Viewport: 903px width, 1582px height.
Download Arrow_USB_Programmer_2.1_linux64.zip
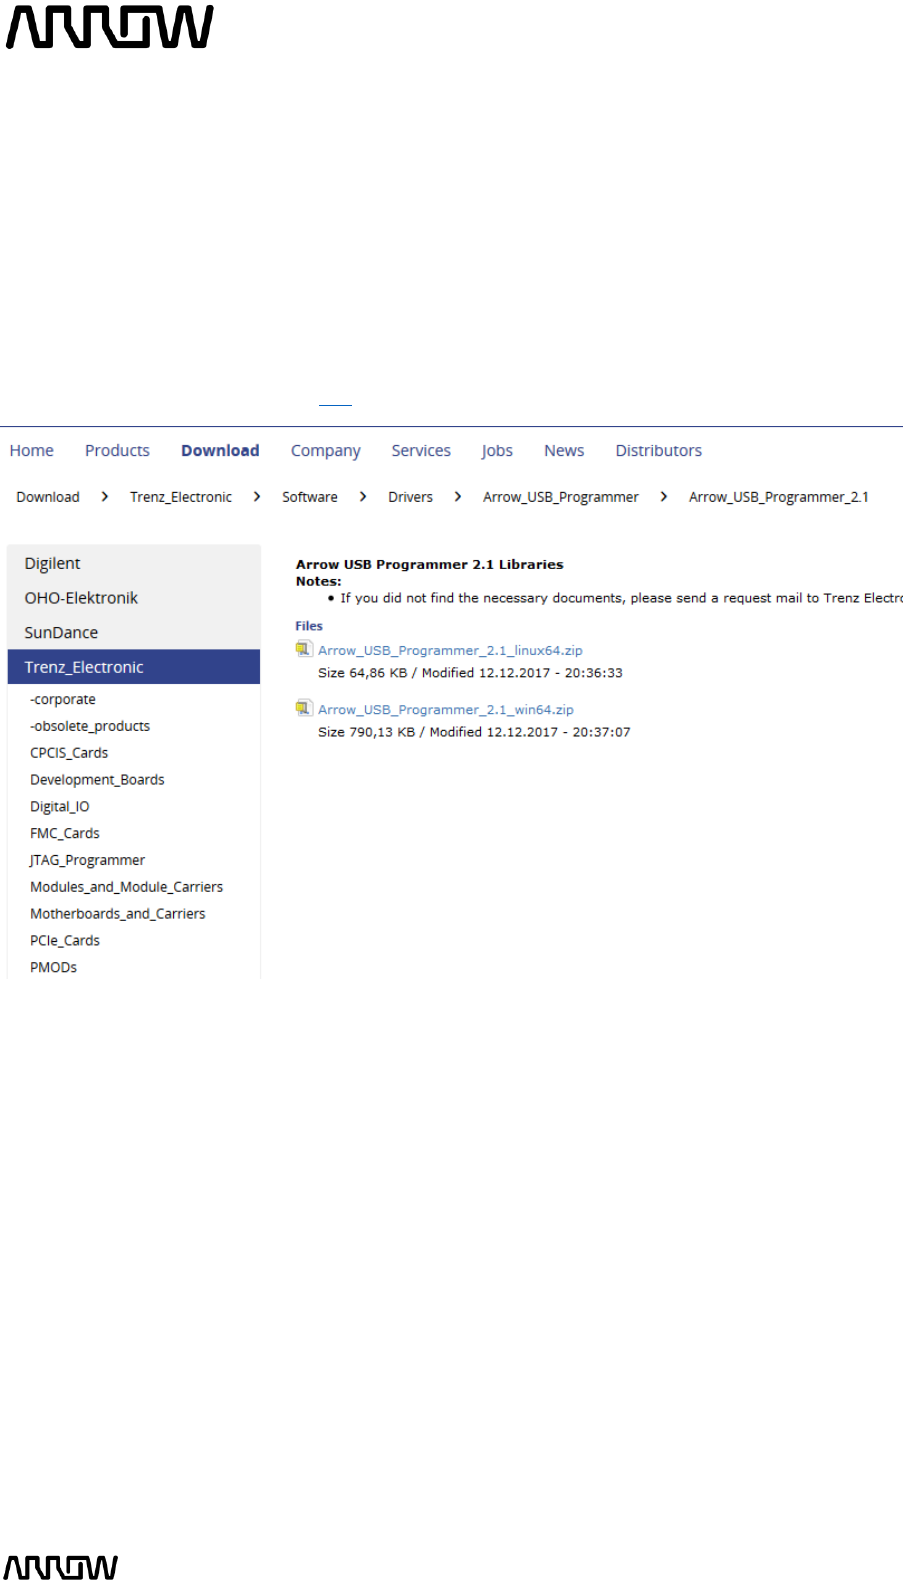(x=450, y=650)
